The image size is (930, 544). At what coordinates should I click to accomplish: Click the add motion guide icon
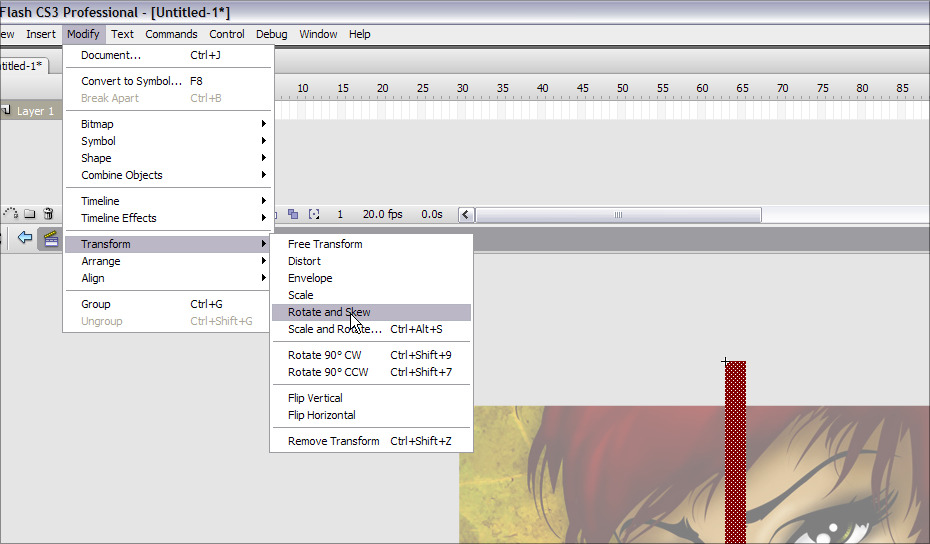point(11,214)
